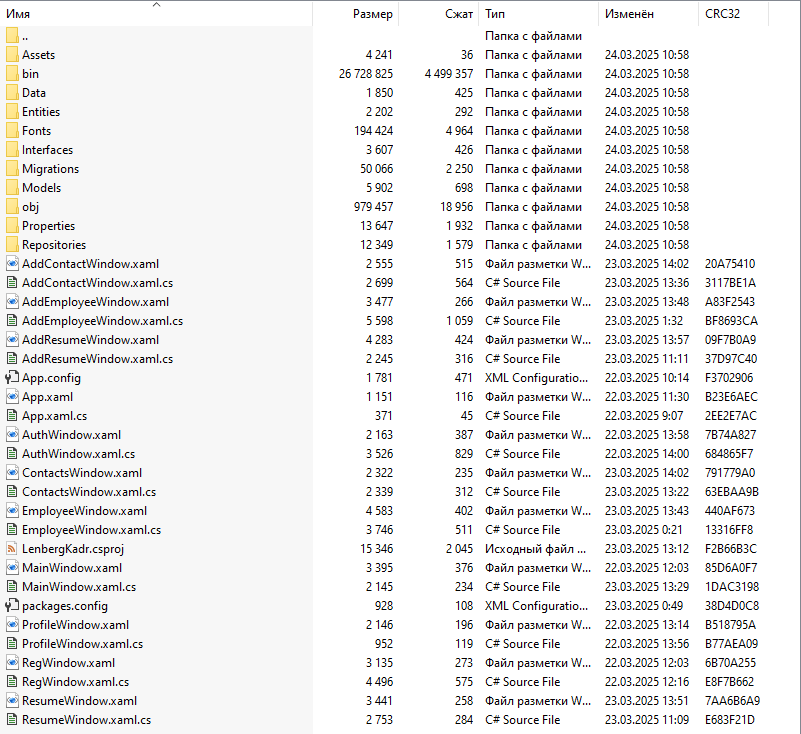Viewport: 801px width, 734px height.
Task: Go up via the parent ".." folder entry
Action: click(24, 36)
